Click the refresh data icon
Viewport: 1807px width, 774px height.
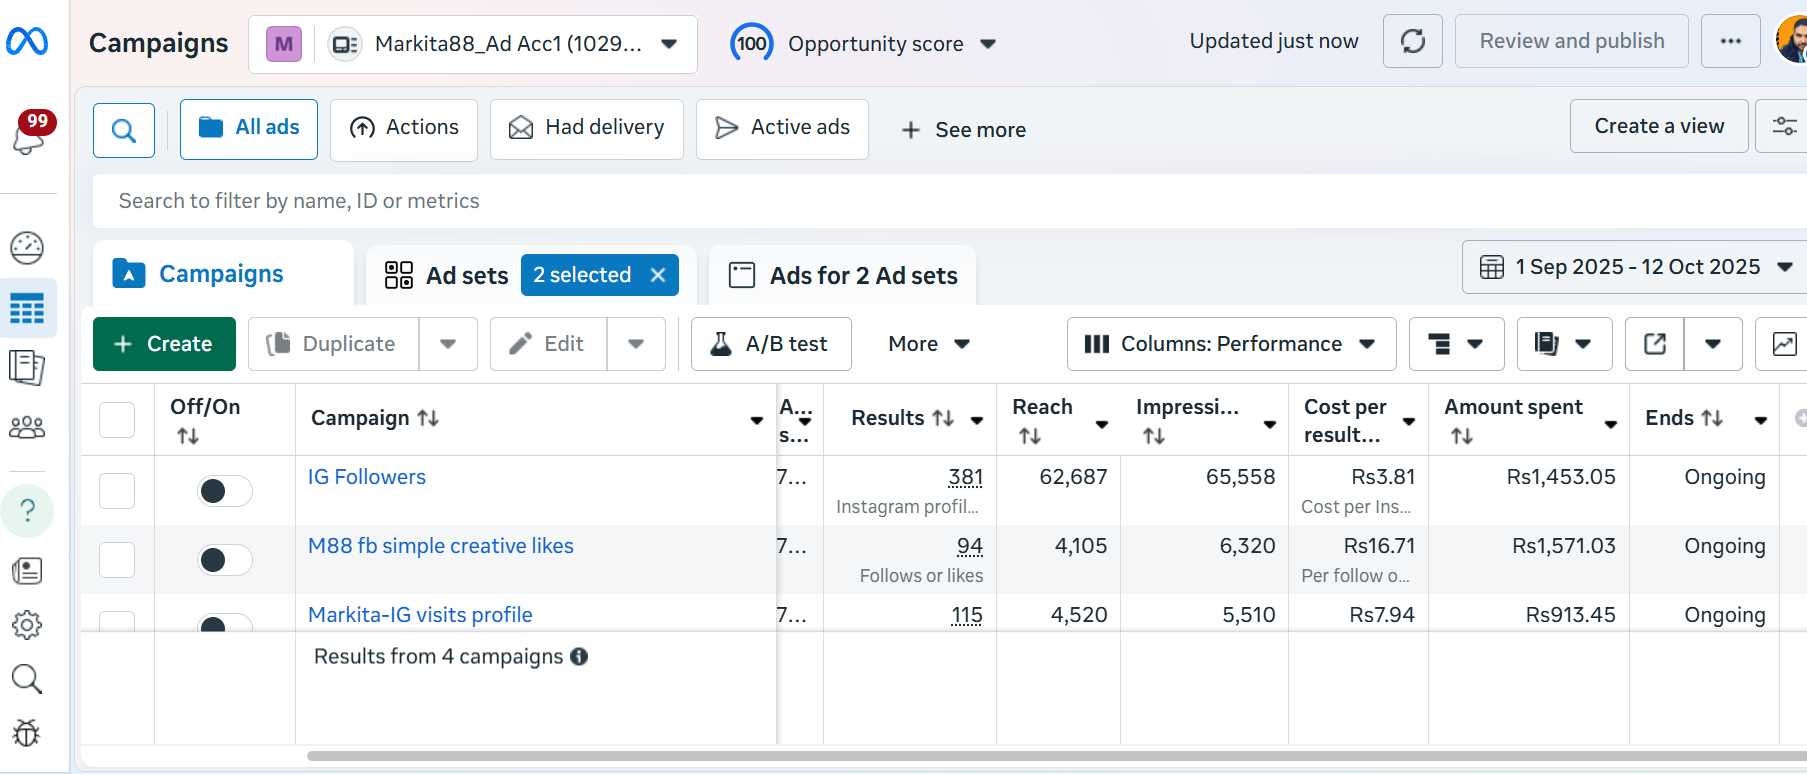click(x=1412, y=41)
